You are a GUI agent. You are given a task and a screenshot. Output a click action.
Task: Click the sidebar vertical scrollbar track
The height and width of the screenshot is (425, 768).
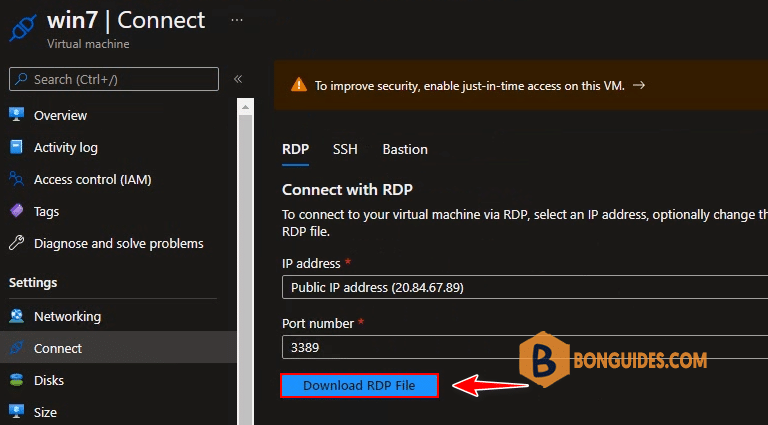pyautogui.click(x=245, y=269)
